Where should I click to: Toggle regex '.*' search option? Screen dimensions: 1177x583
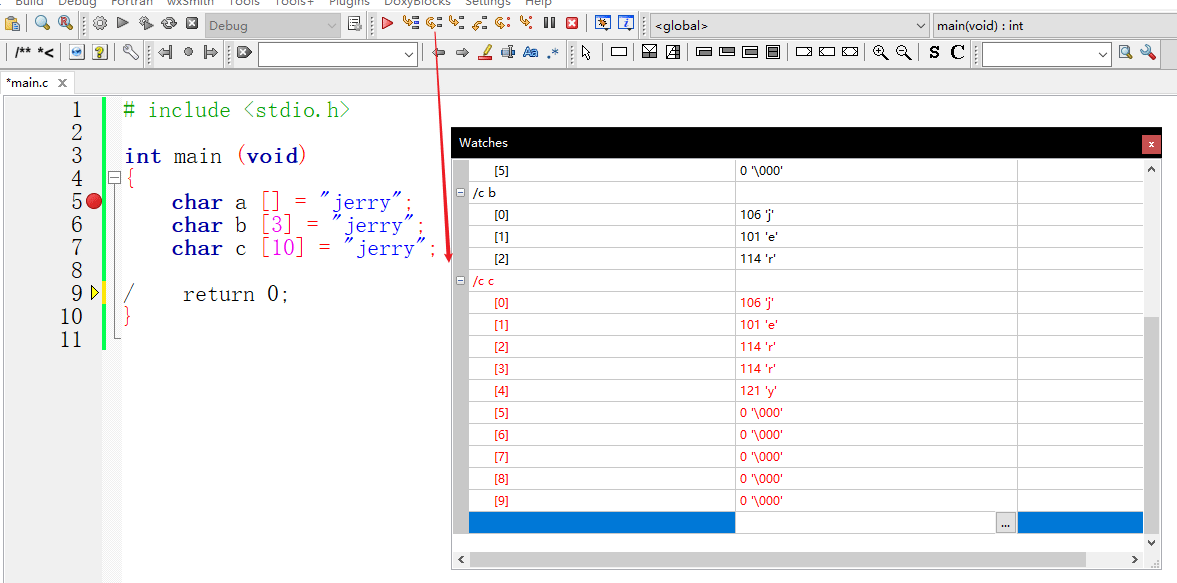(x=553, y=53)
